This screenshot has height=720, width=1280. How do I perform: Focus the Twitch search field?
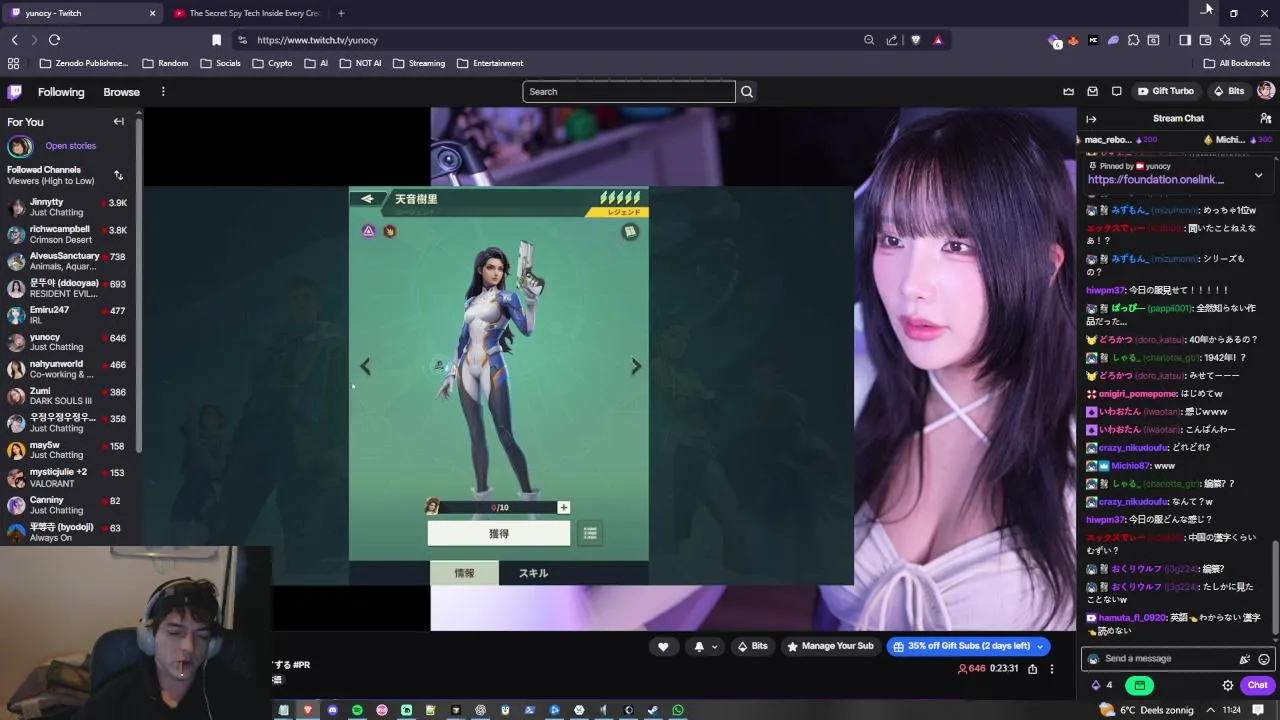click(628, 91)
